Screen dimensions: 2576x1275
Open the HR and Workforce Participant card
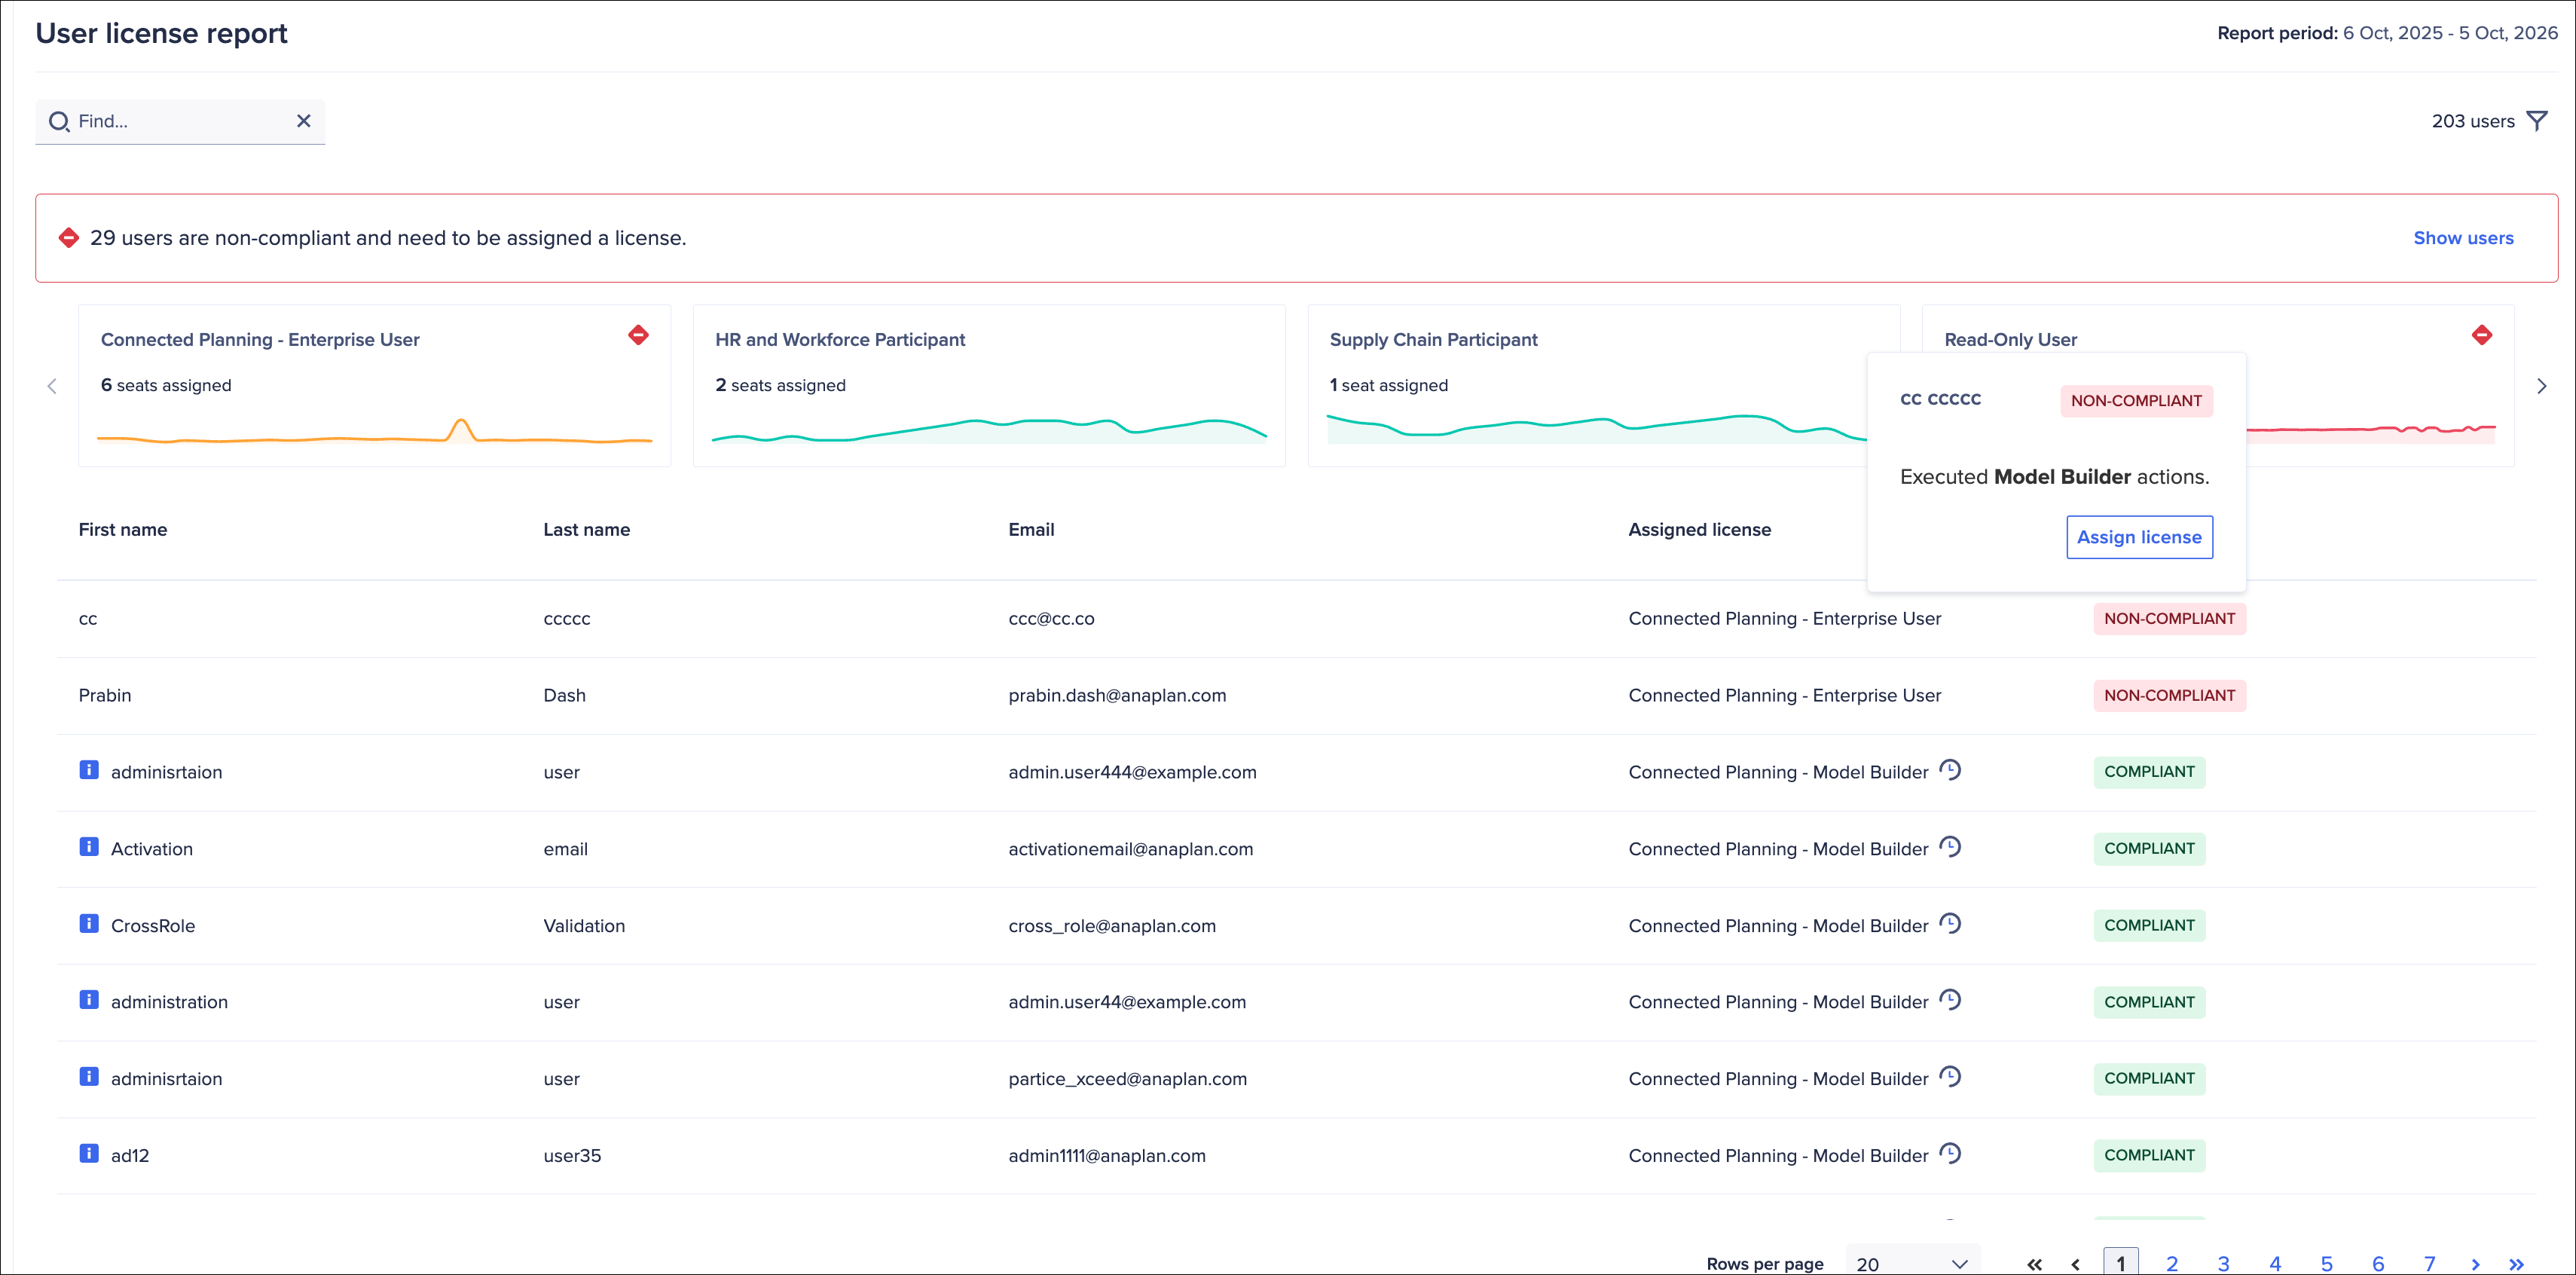click(x=989, y=386)
